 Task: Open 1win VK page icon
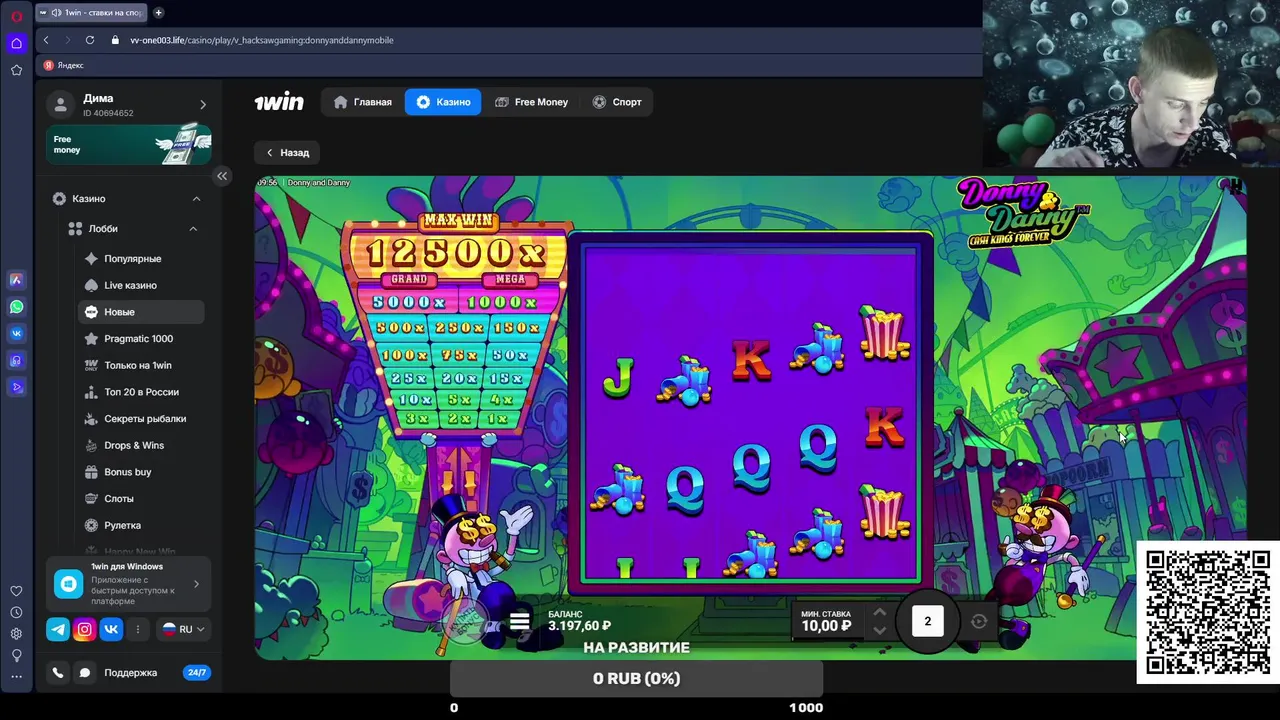point(111,629)
